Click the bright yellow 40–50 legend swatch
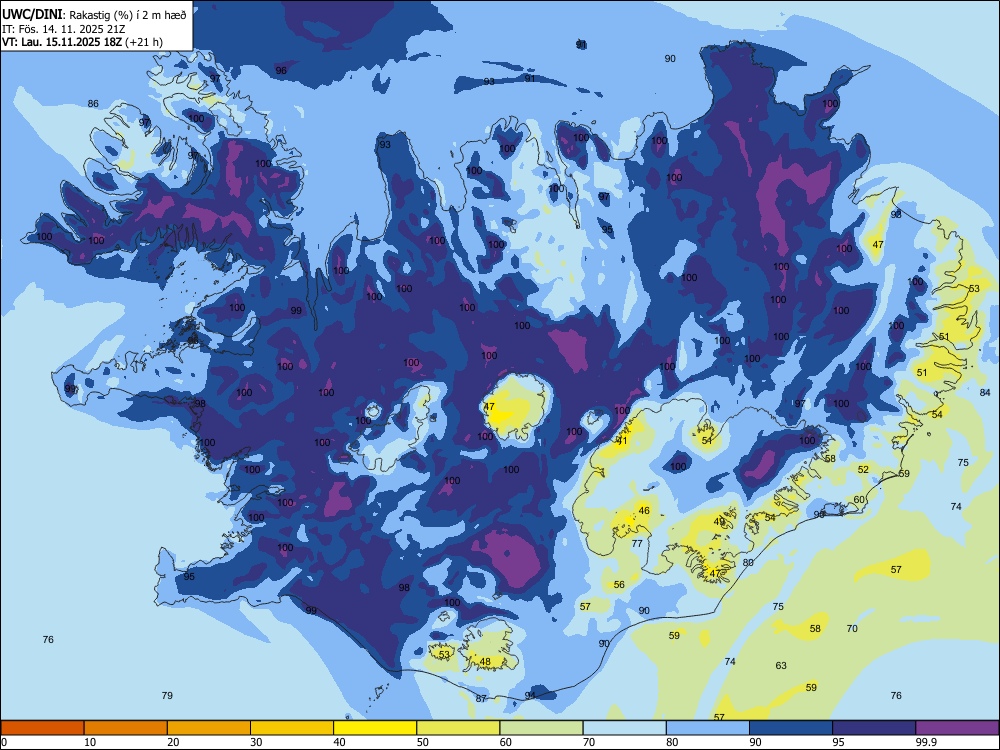Screen dimensions: 1000x750 click(x=375, y=728)
